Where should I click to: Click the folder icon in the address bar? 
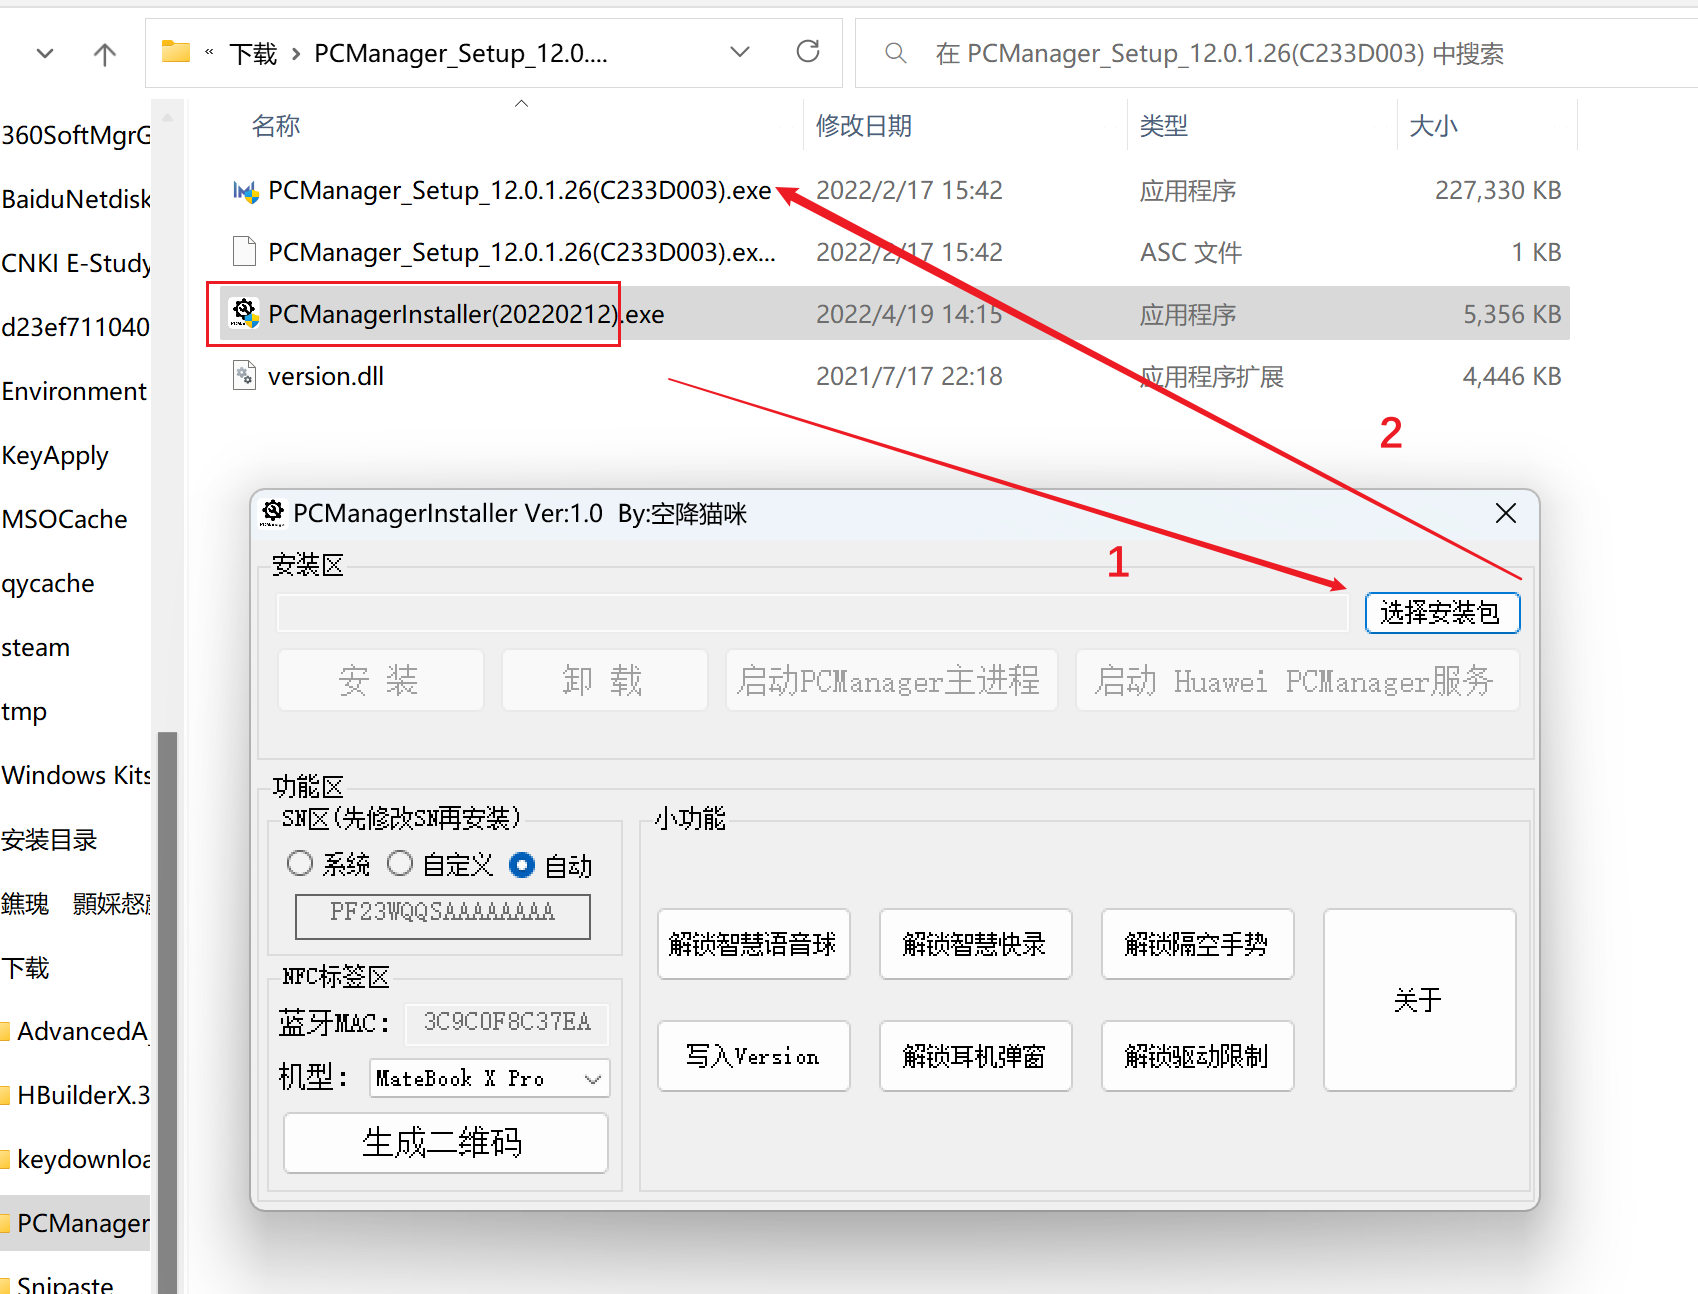click(176, 52)
